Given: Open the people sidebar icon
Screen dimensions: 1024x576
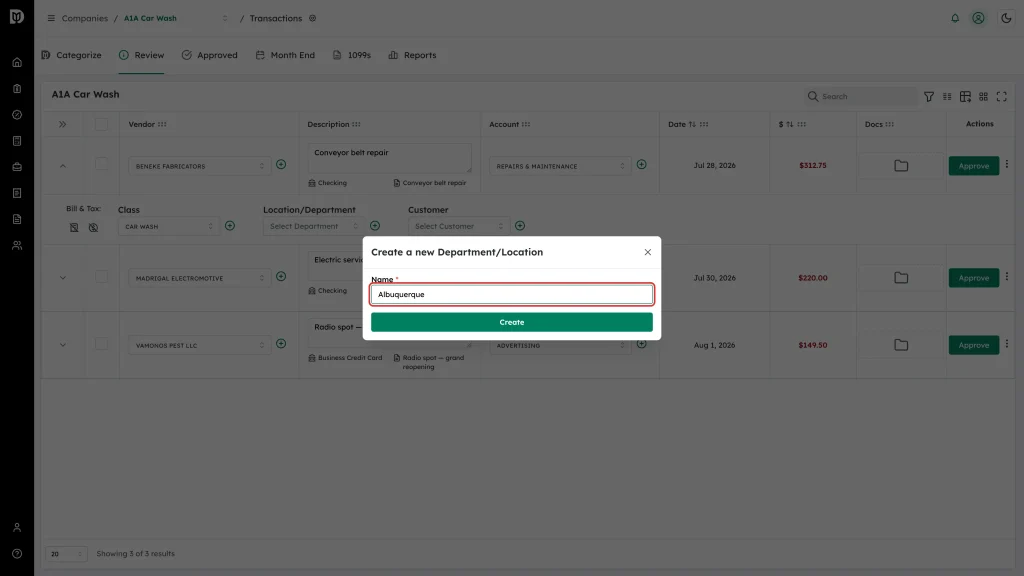Looking at the screenshot, I should [x=17, y=246].
